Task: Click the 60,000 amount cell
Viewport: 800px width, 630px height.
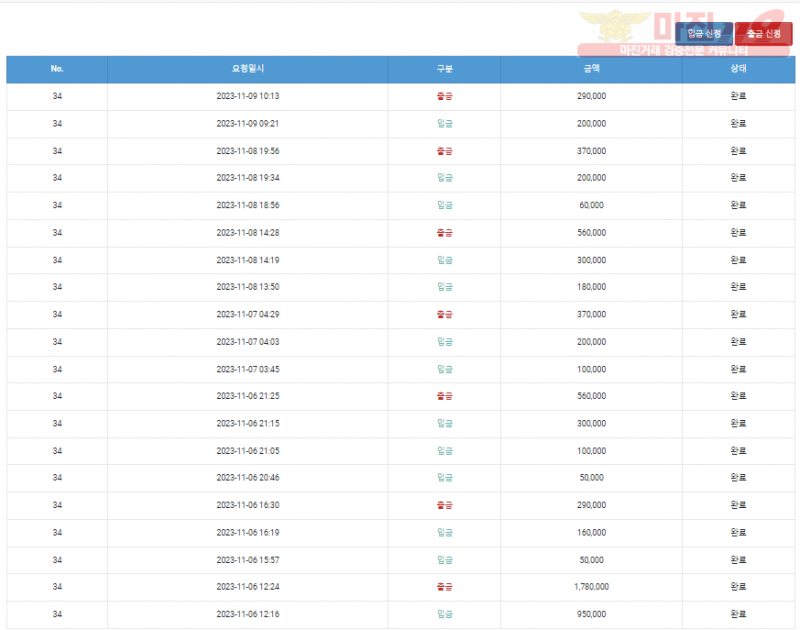Action: pos(591,205)
